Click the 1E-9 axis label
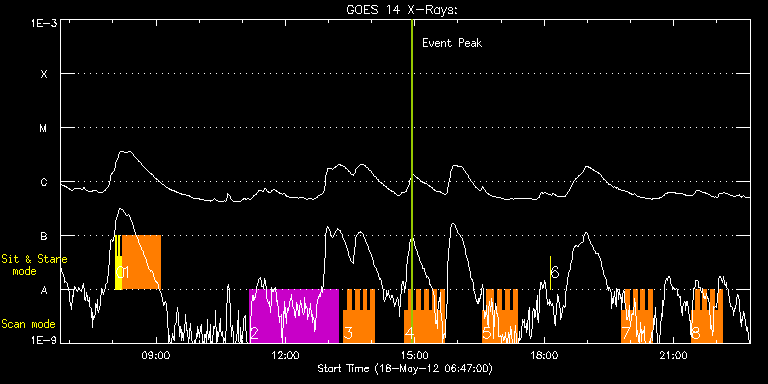Image resolution: width=768 pixels, height=384 pixels. (43, 340)
